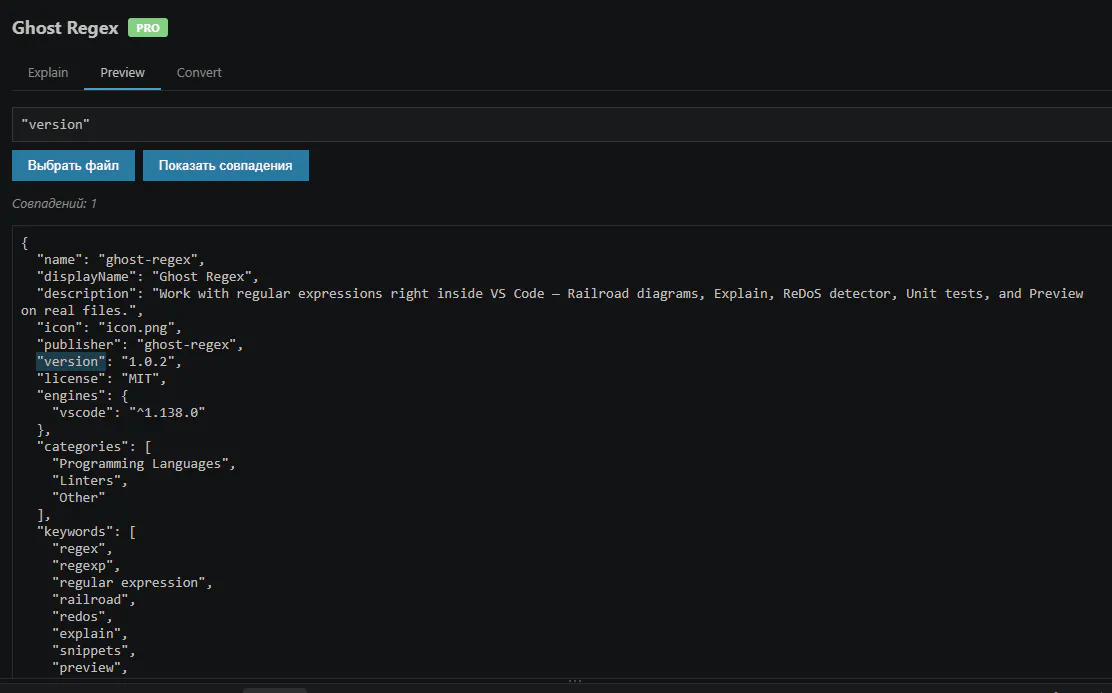Screen dimensions: 1112x693
Task: Click the "engines": { line
Action: pos(82,396)
